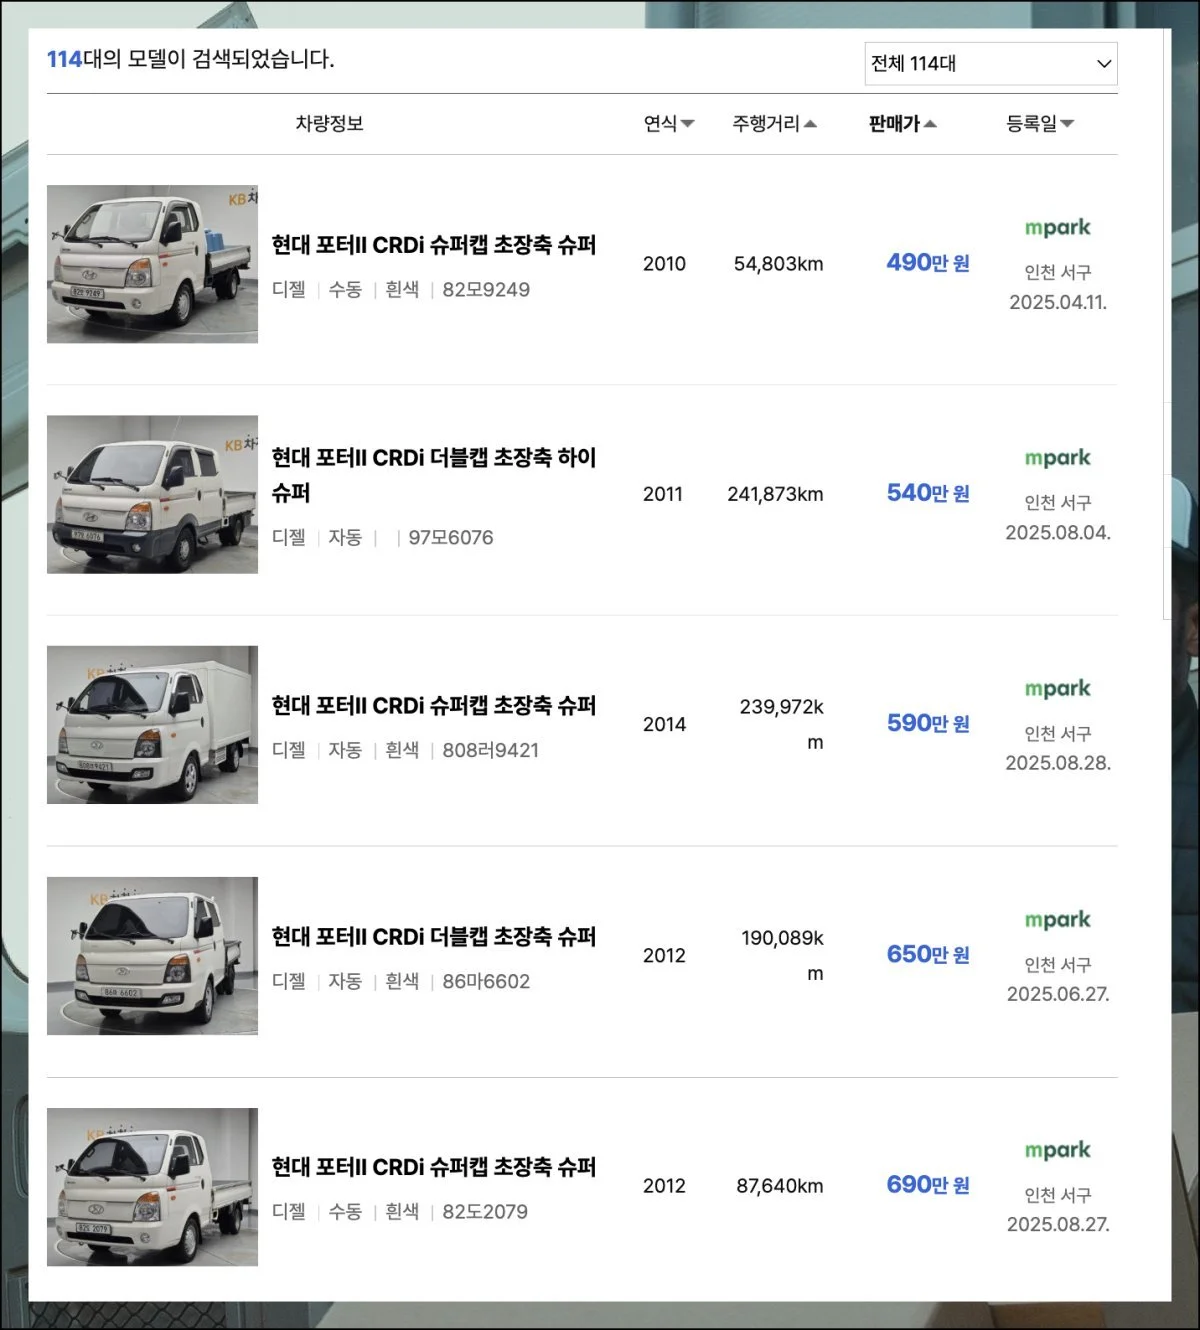Screen dimensions: 1200x1330
Task: Click the 650만 원 price
Action: [928, 955]
